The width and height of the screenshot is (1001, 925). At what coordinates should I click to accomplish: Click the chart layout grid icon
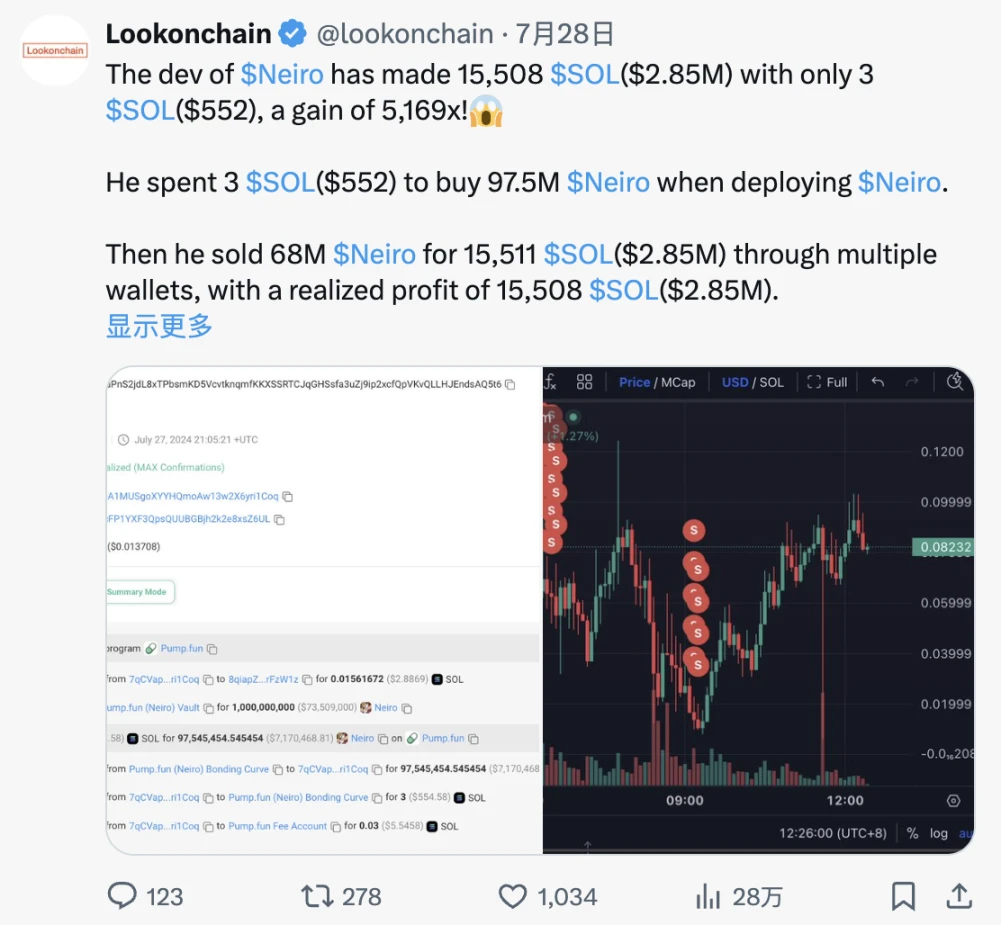click(585, 382)
